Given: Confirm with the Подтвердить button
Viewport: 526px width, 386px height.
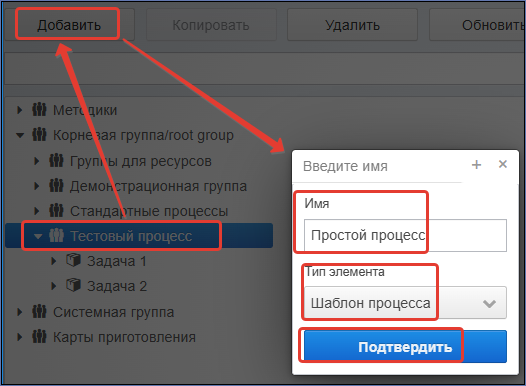Looking at the screenshot, I should [x=405, y=347].
